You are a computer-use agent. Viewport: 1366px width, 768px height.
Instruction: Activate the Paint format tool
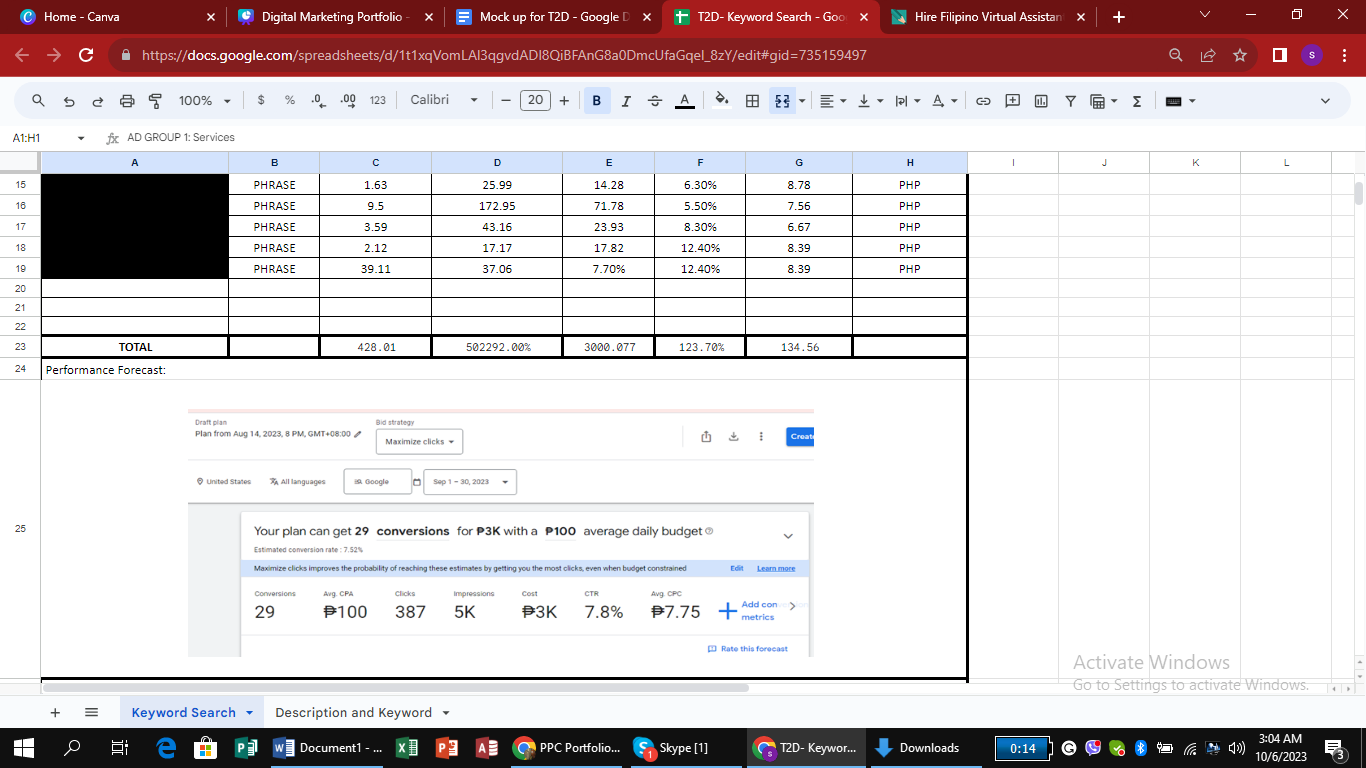pyautogui.click(x=155, y=101)
